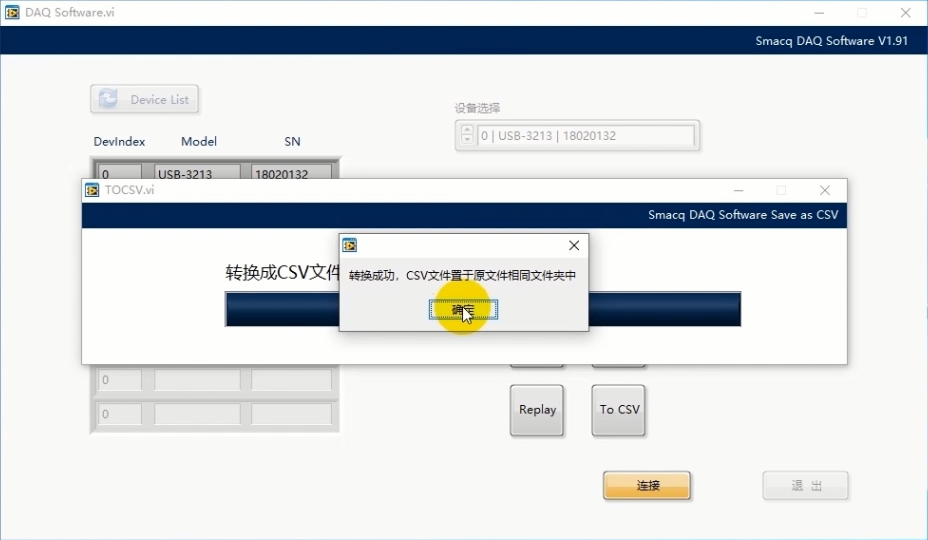The width and height of the screenshot is (928, 540).
Task: Close the DAQ Software.vi main window
Action: coord(906,12)
